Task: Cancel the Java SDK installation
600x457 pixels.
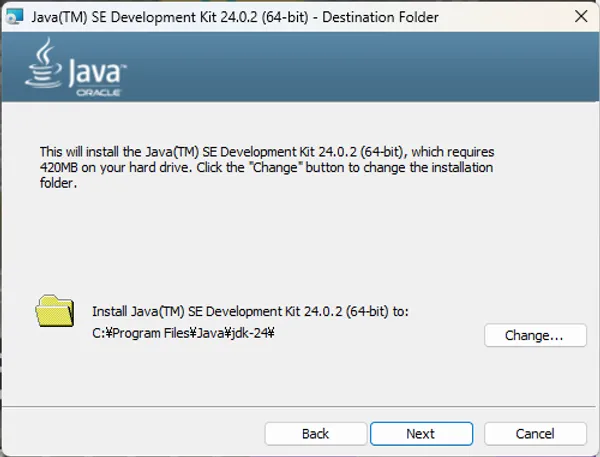Action: 535,434
